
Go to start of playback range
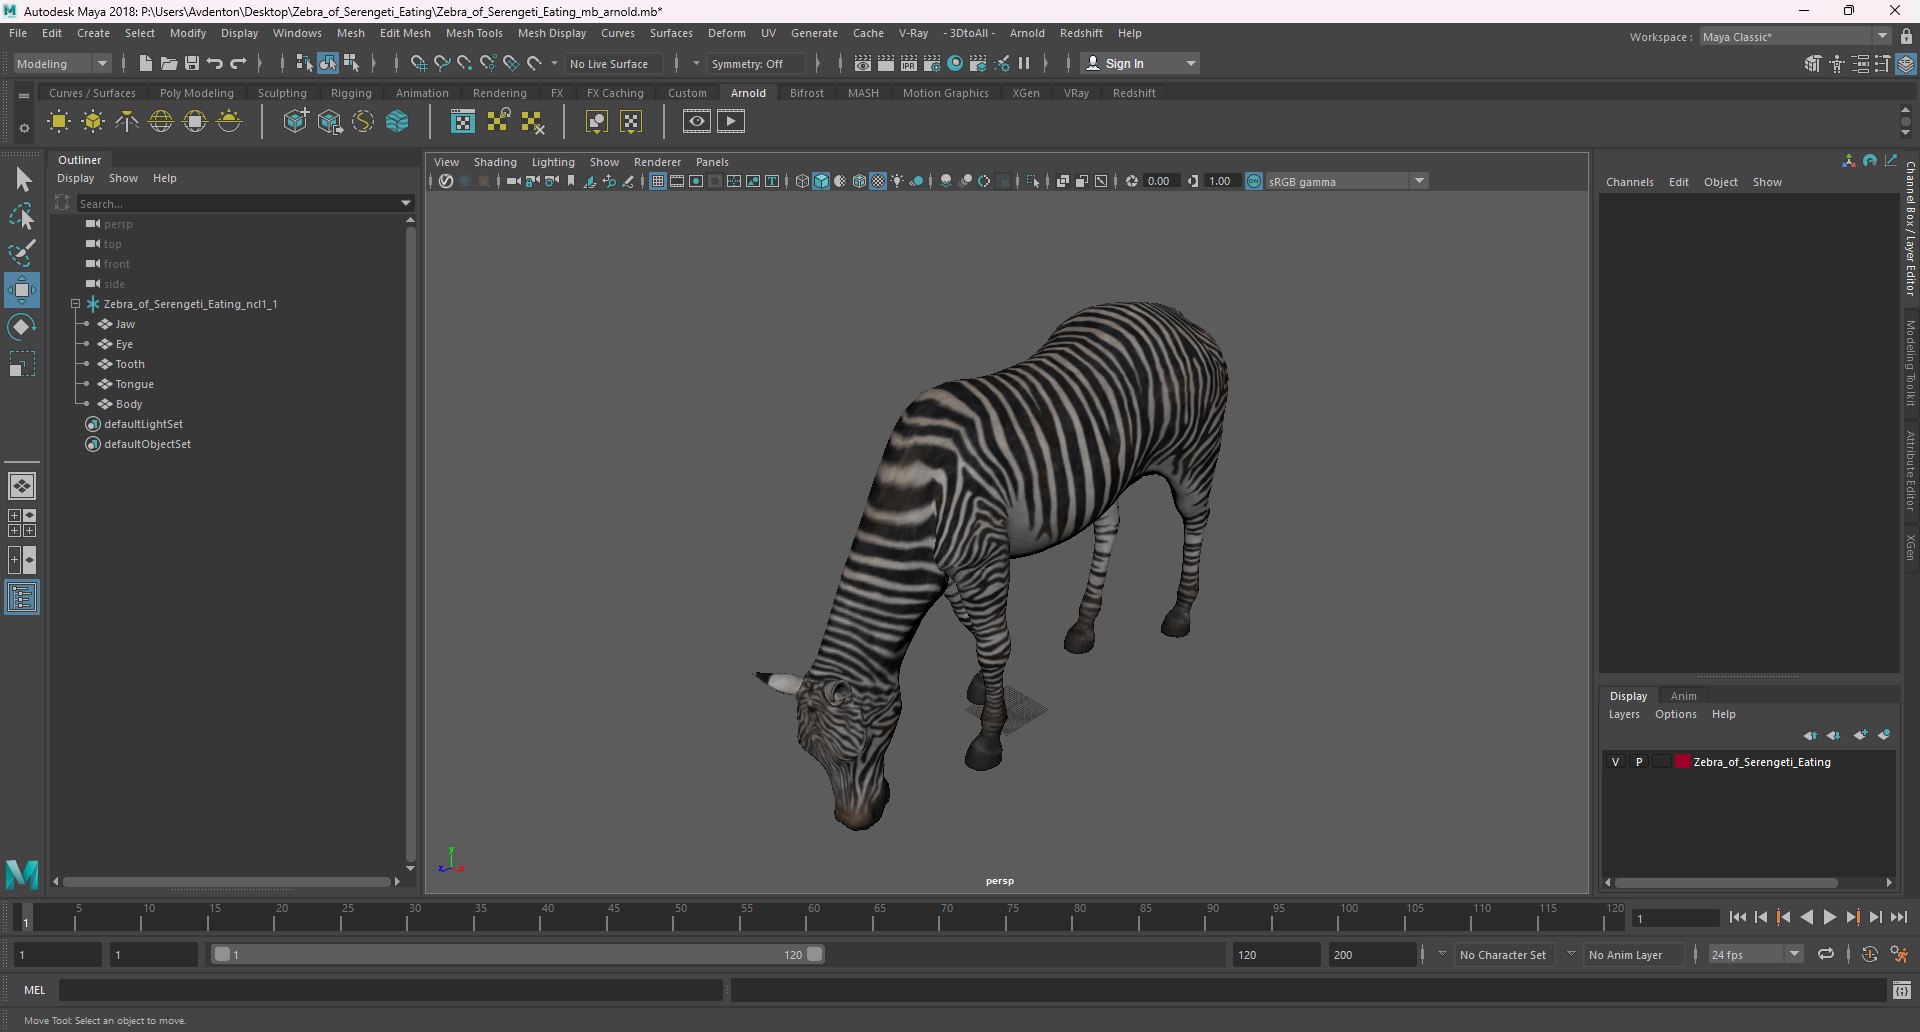tap(1738, 917)
